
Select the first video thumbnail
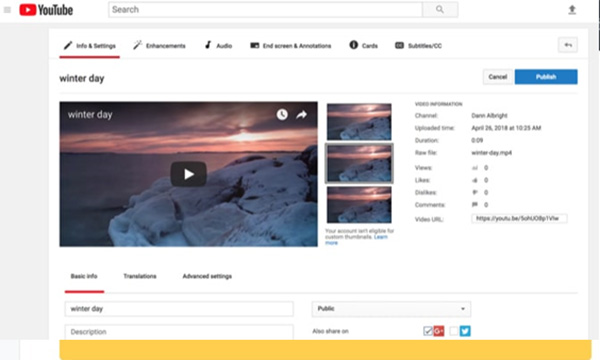click(x=359, y=122)
